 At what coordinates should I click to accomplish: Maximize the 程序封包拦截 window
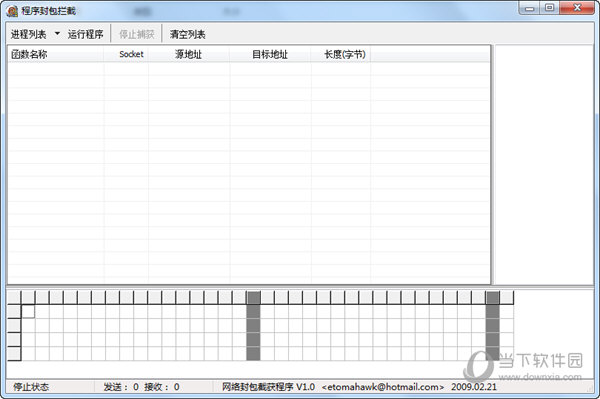click(x=549, y=8)
